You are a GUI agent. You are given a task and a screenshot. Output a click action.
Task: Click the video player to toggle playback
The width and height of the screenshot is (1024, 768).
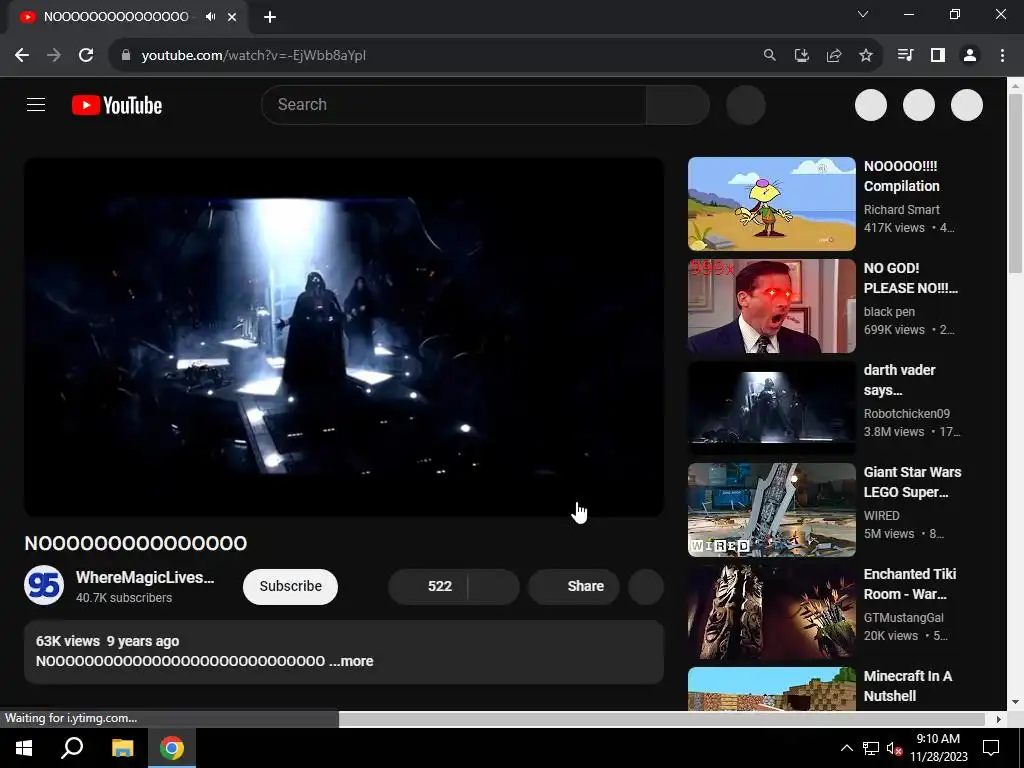[344, 336]
